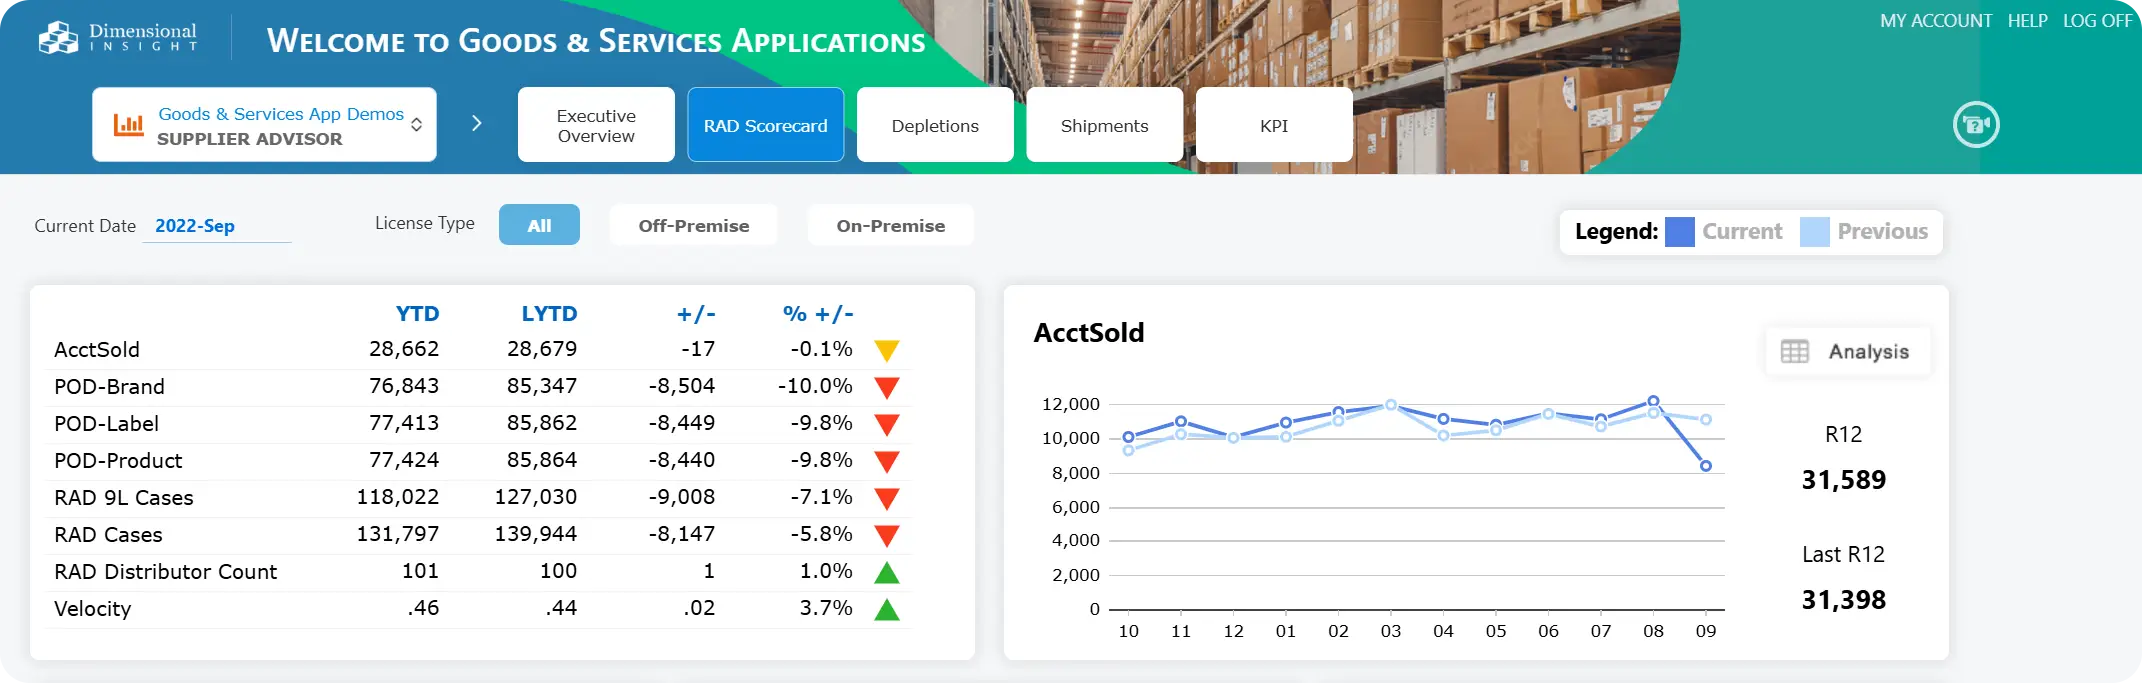
Task: Click the bar chart icon in app selector
Action: click(x=128, y=125)
